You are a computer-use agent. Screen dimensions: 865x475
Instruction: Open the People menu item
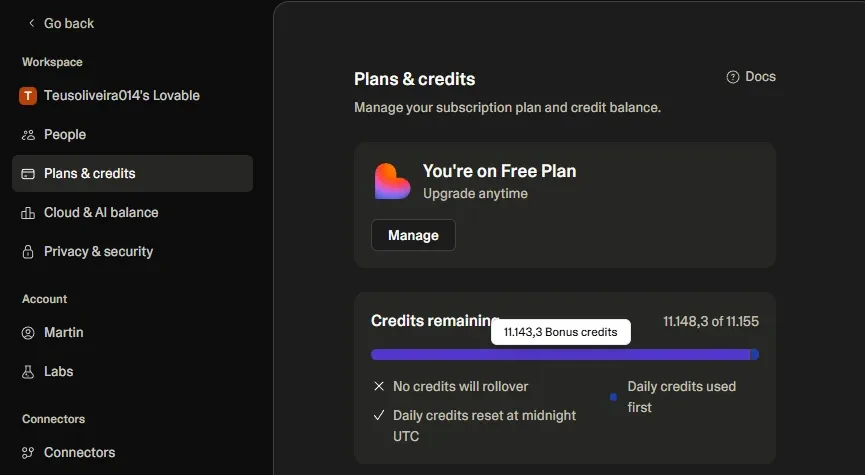coord(65,135)
